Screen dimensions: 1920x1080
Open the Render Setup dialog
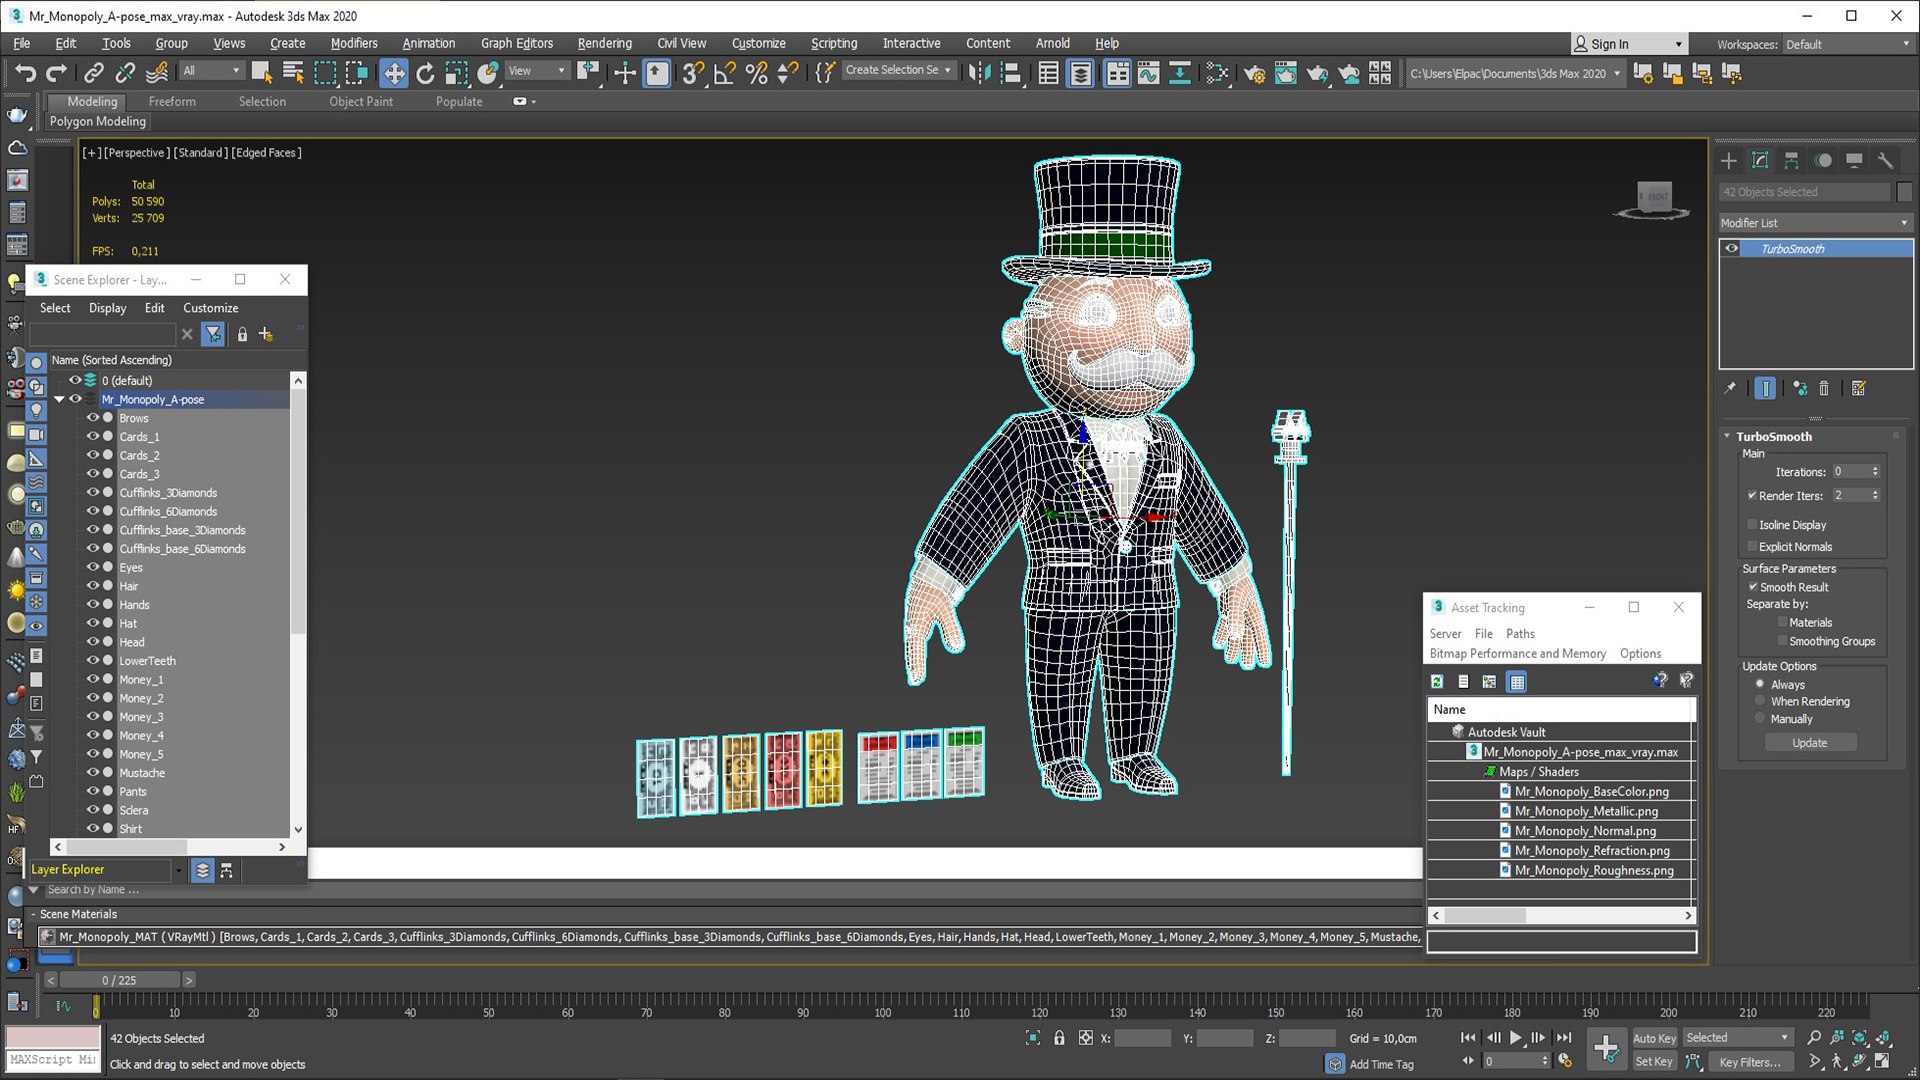1254,72
